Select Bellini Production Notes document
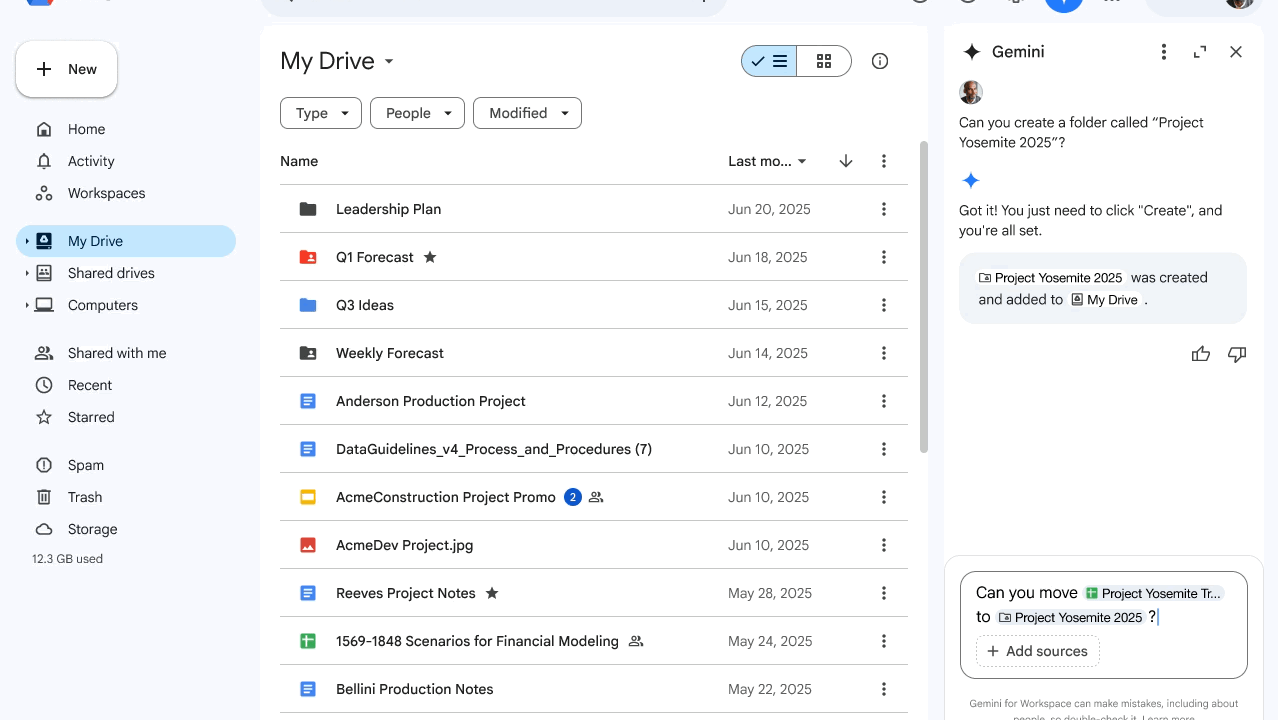Image resolution: width=1278 pixels, height=720 pixels. click(x=594, y=689)
